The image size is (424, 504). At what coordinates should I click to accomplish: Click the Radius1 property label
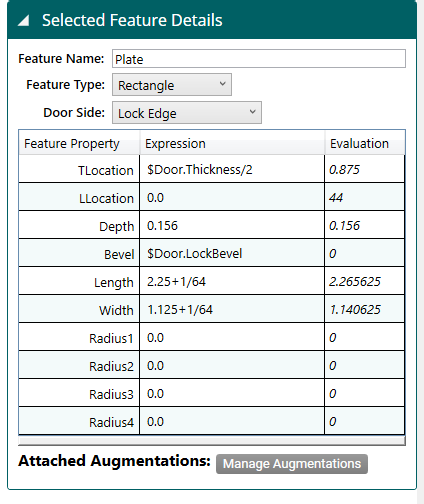click(111, 339)
